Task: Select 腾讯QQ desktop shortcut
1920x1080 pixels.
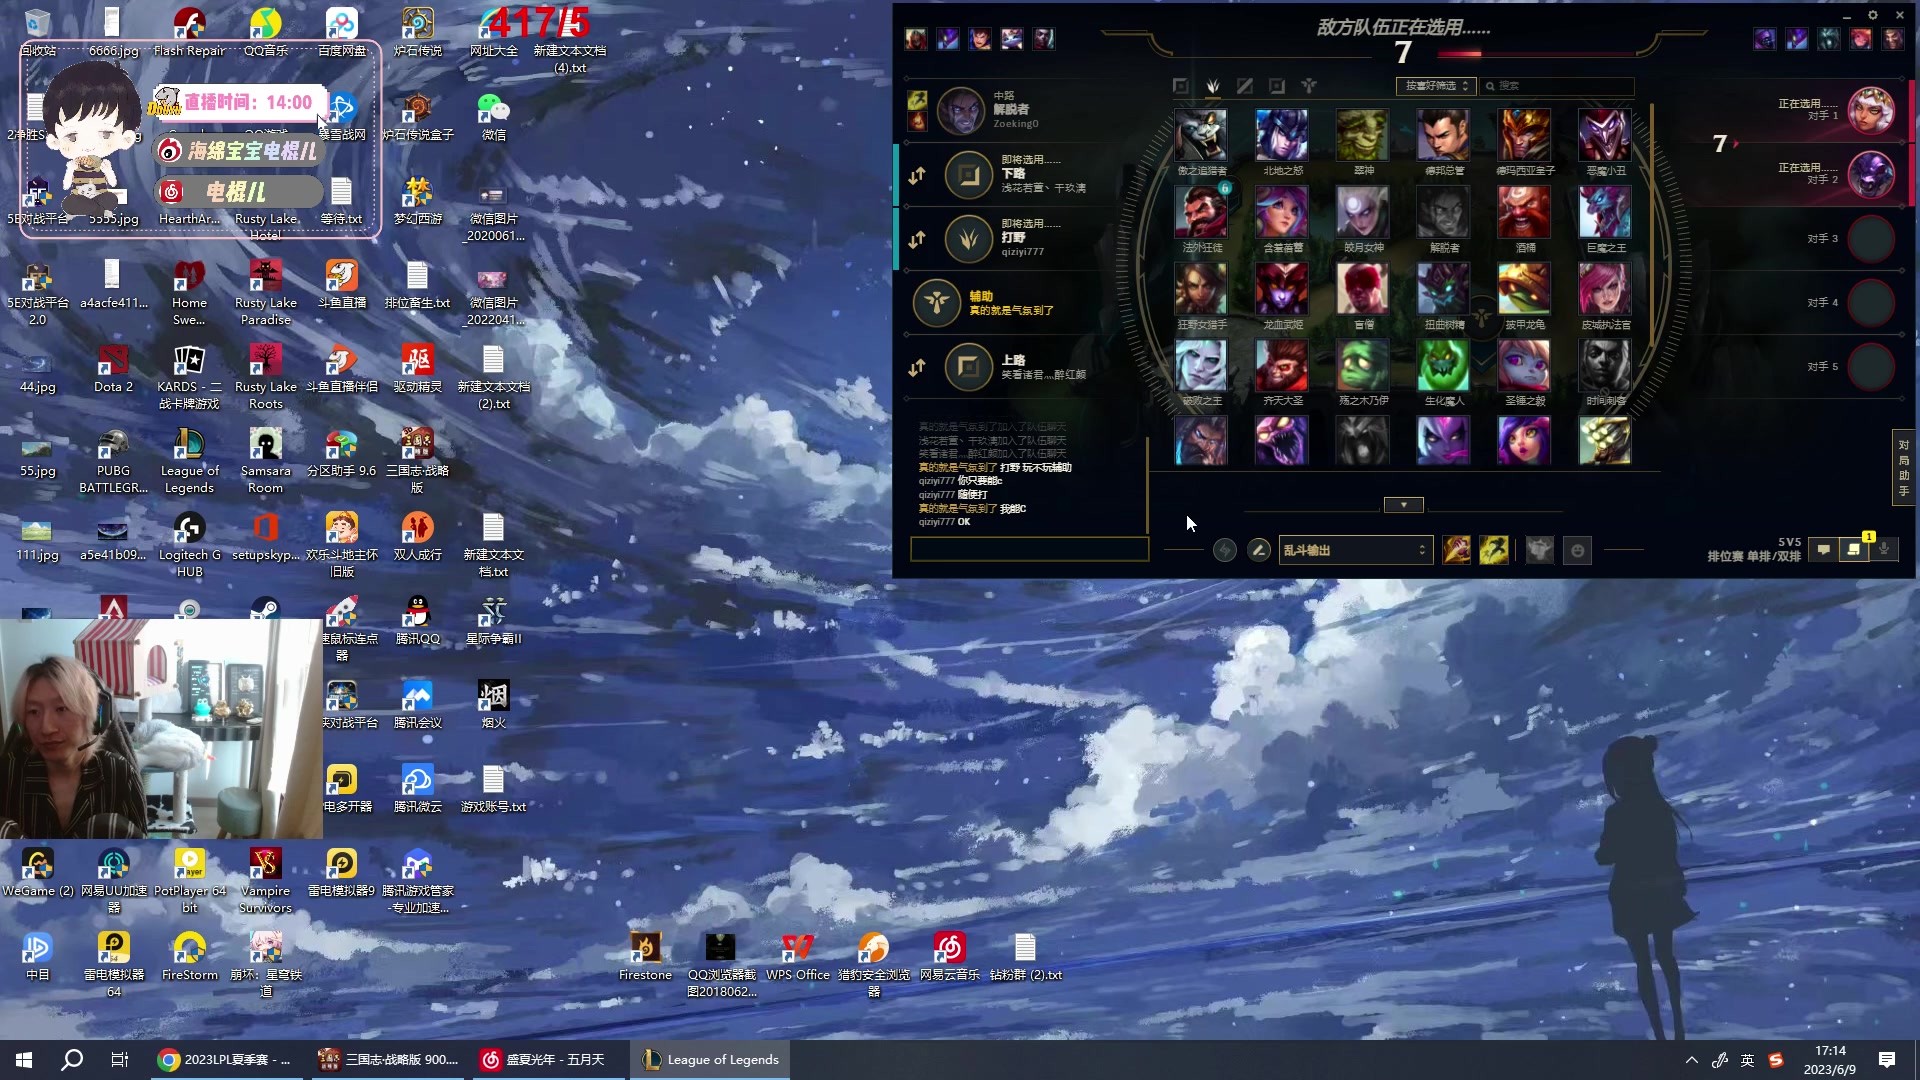Action: pos(418,621)
